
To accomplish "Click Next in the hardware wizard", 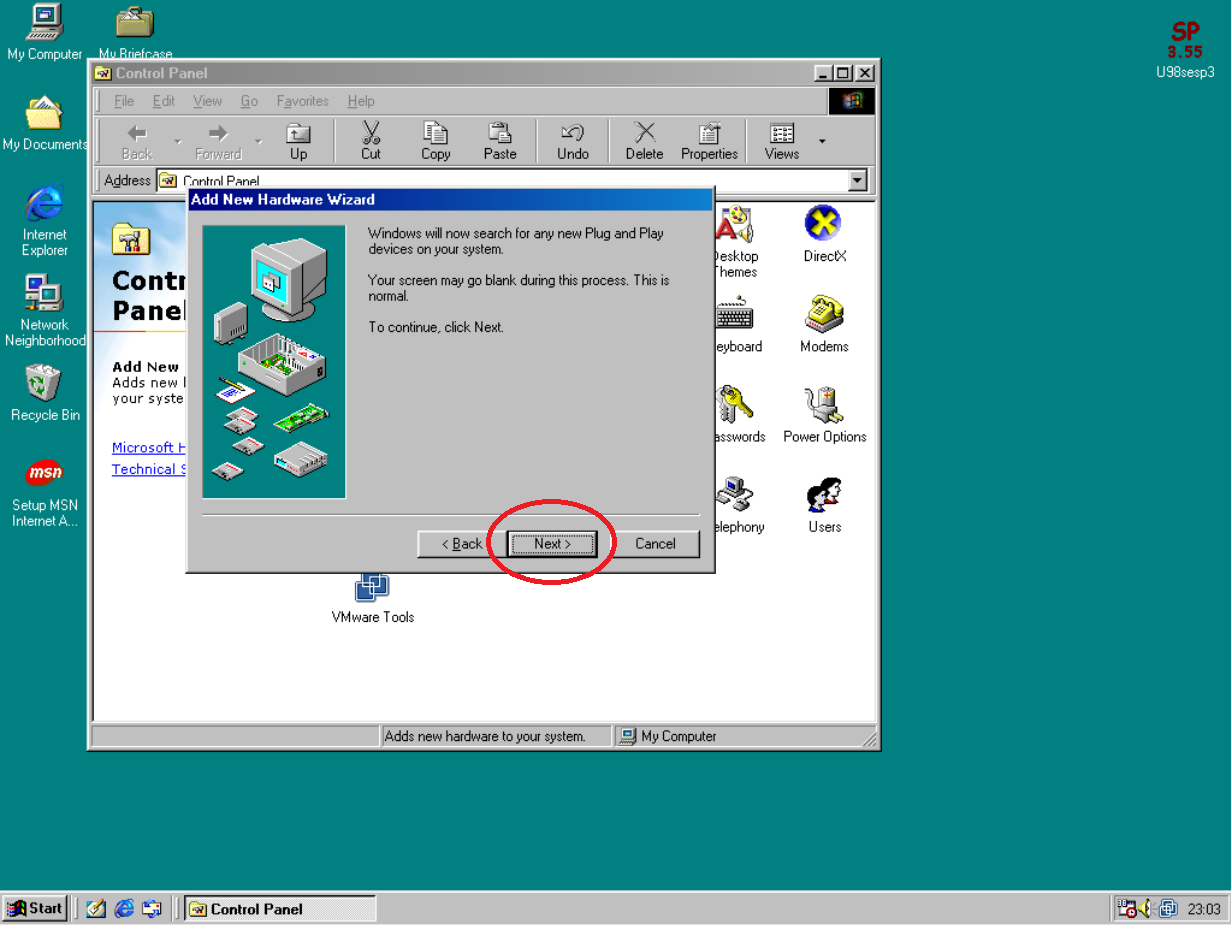I will (x=552, y=544).
